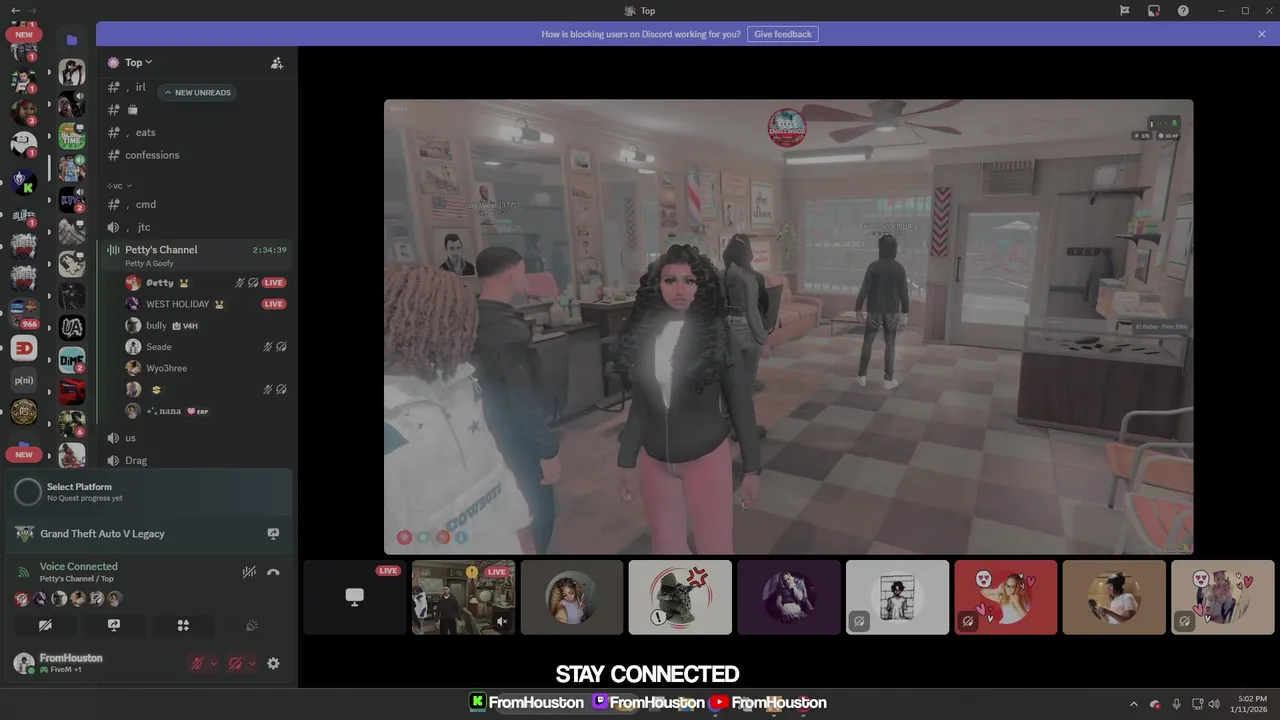The width and height of the screenshot is (1280, 720).
Task: Click FromHouston user avatar
Action: point(23,662)
